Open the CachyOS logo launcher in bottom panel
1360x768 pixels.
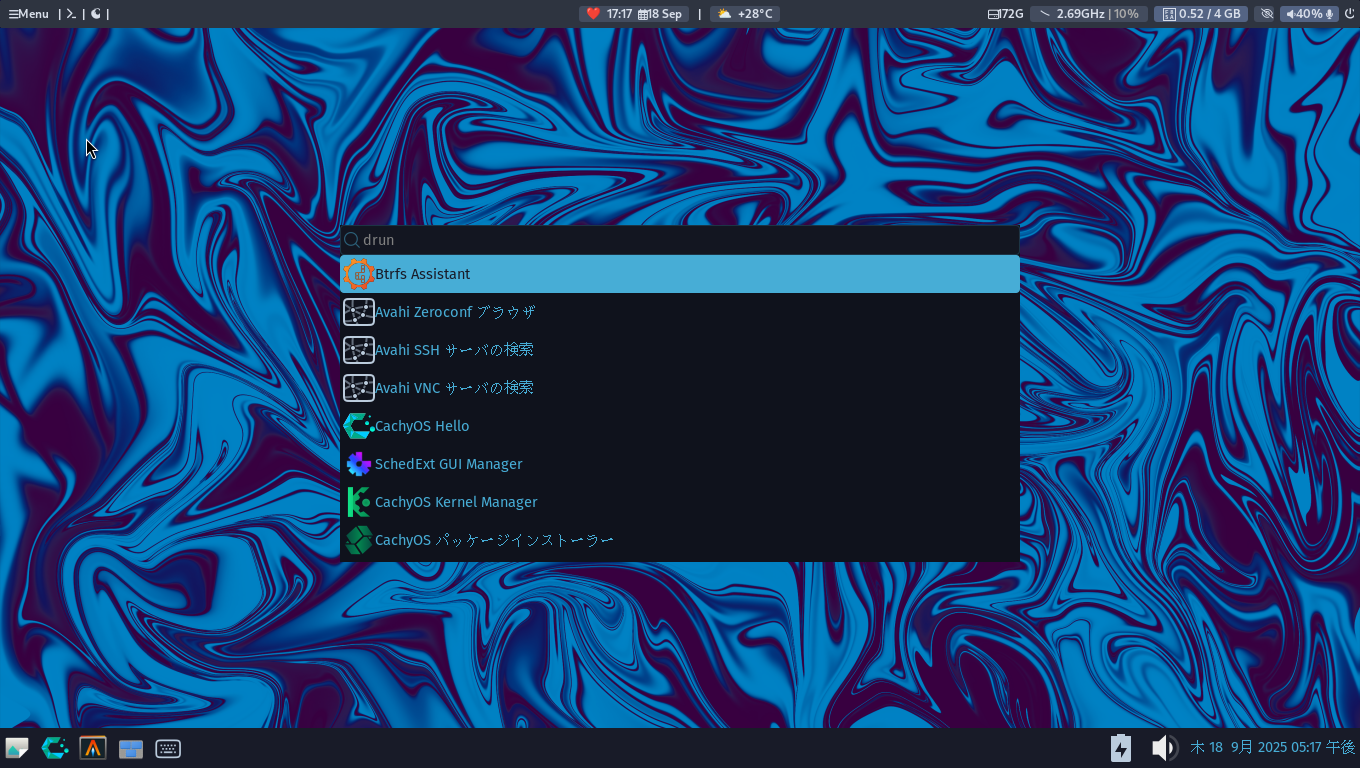(x=55, y=748)
